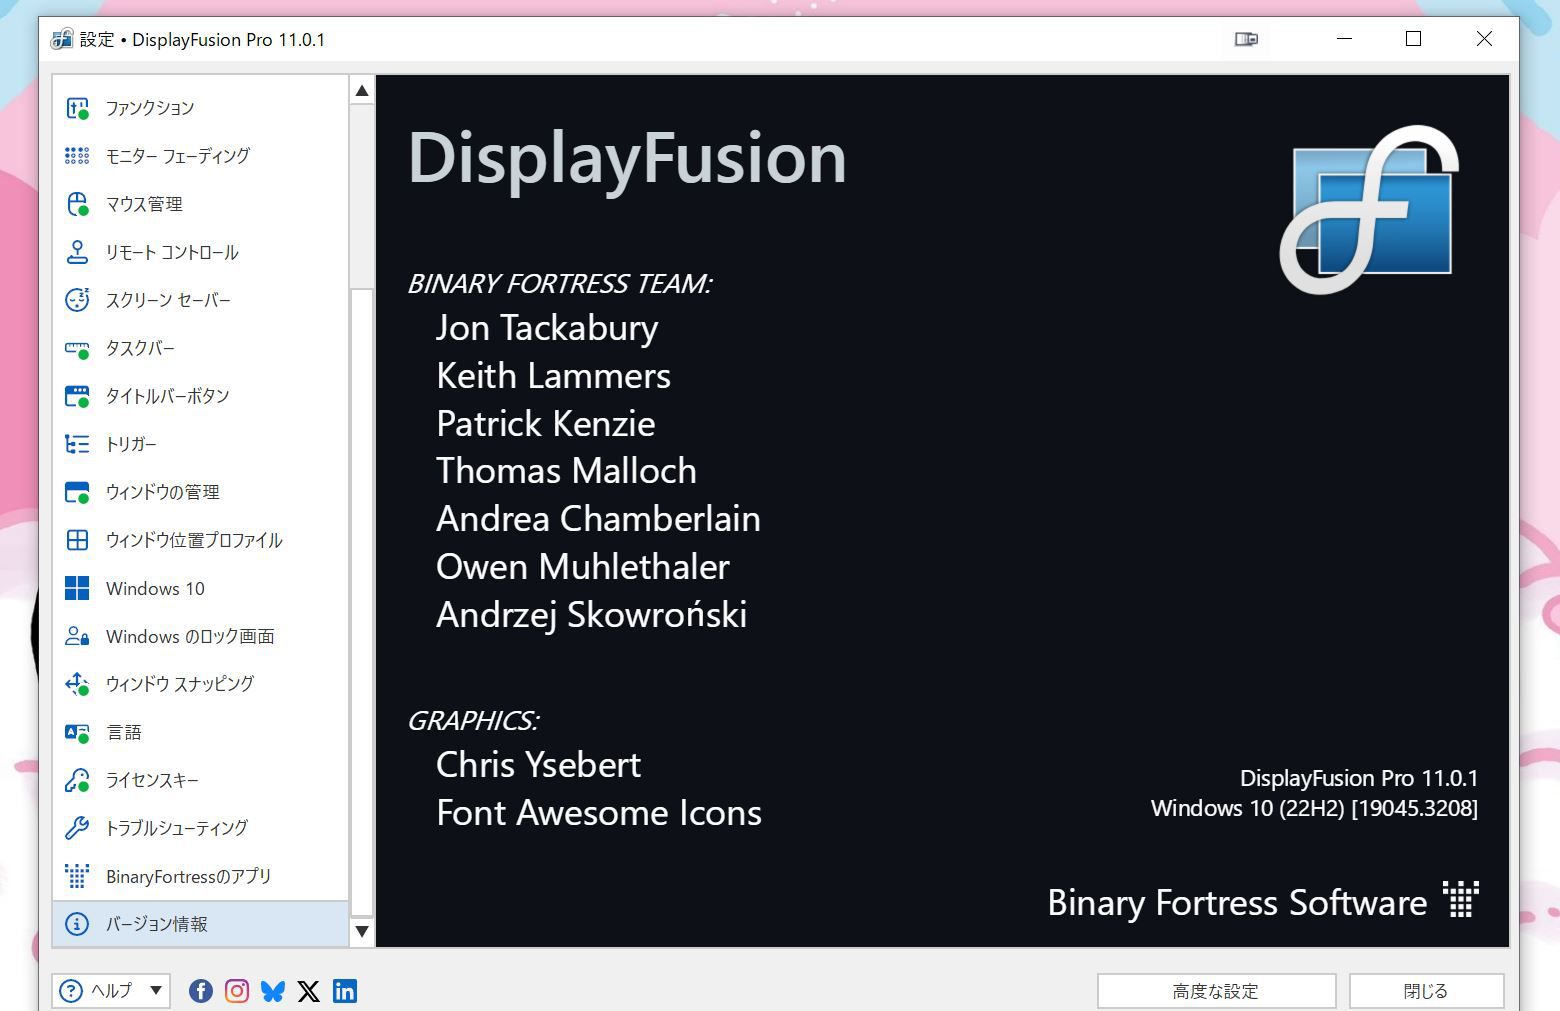Open the LinkedIn link icon
Image resolution: width=1560 pixels, height=1011 pixels.
345,991
